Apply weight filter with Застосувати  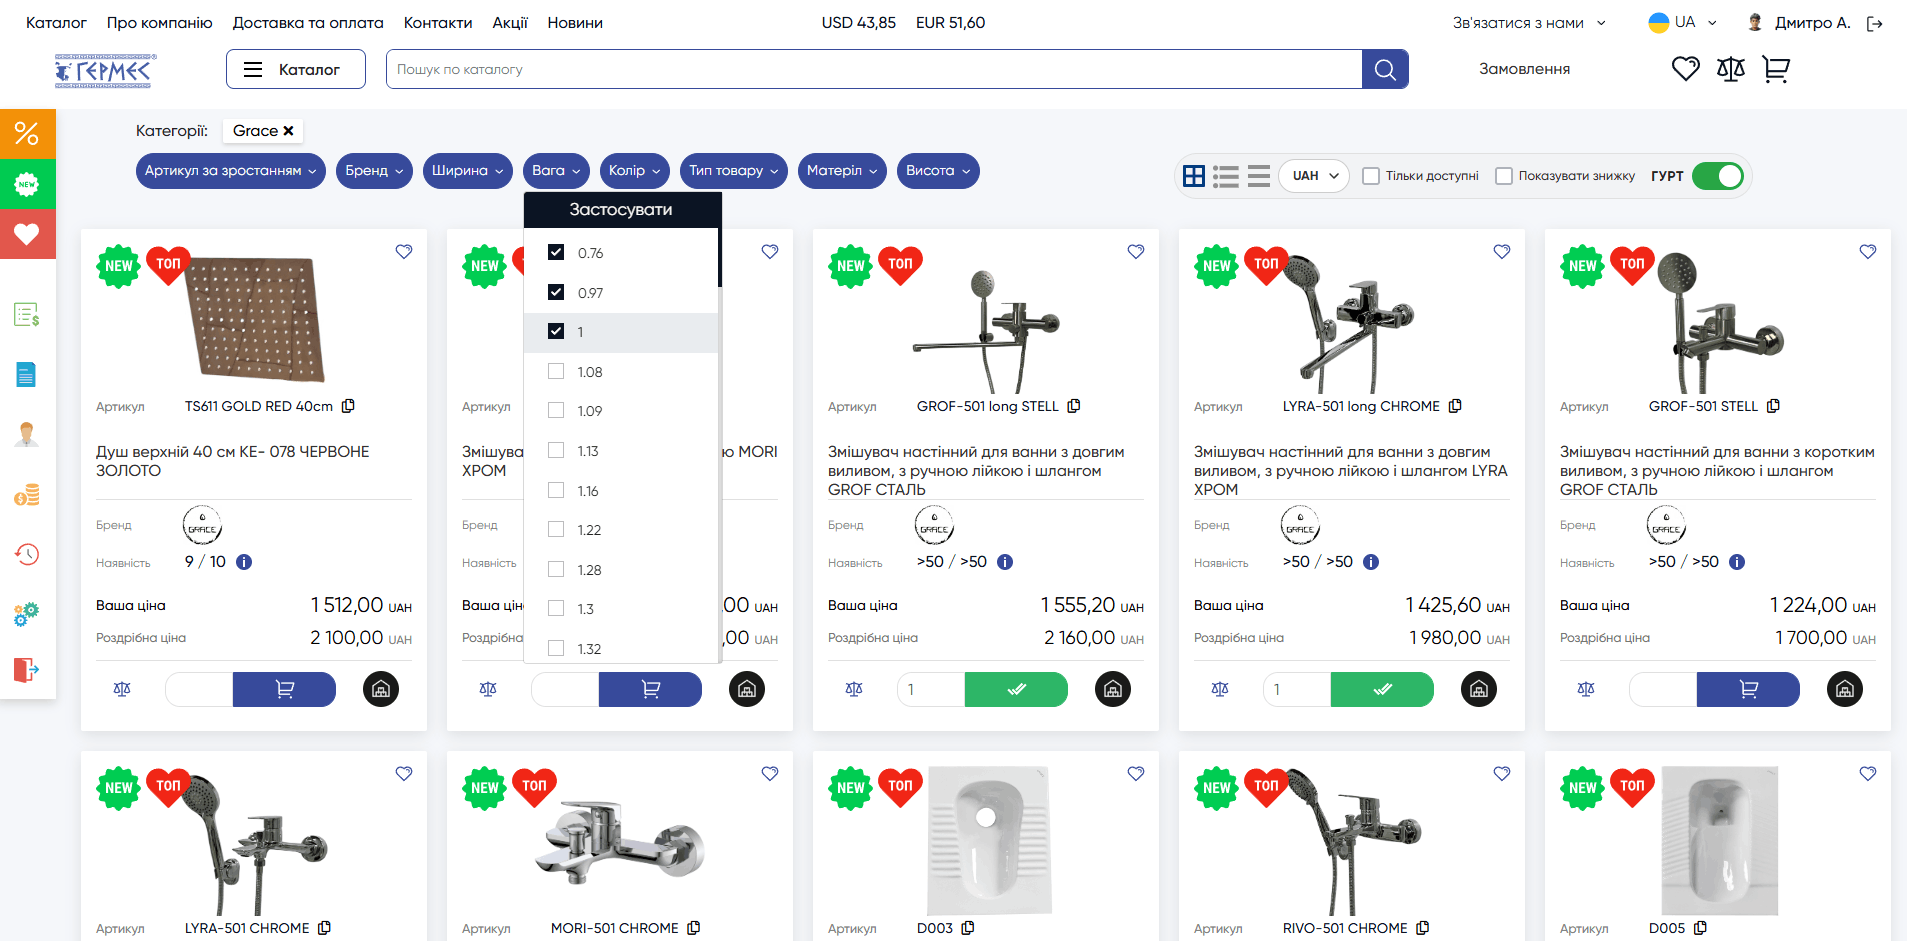pos(621,210)
